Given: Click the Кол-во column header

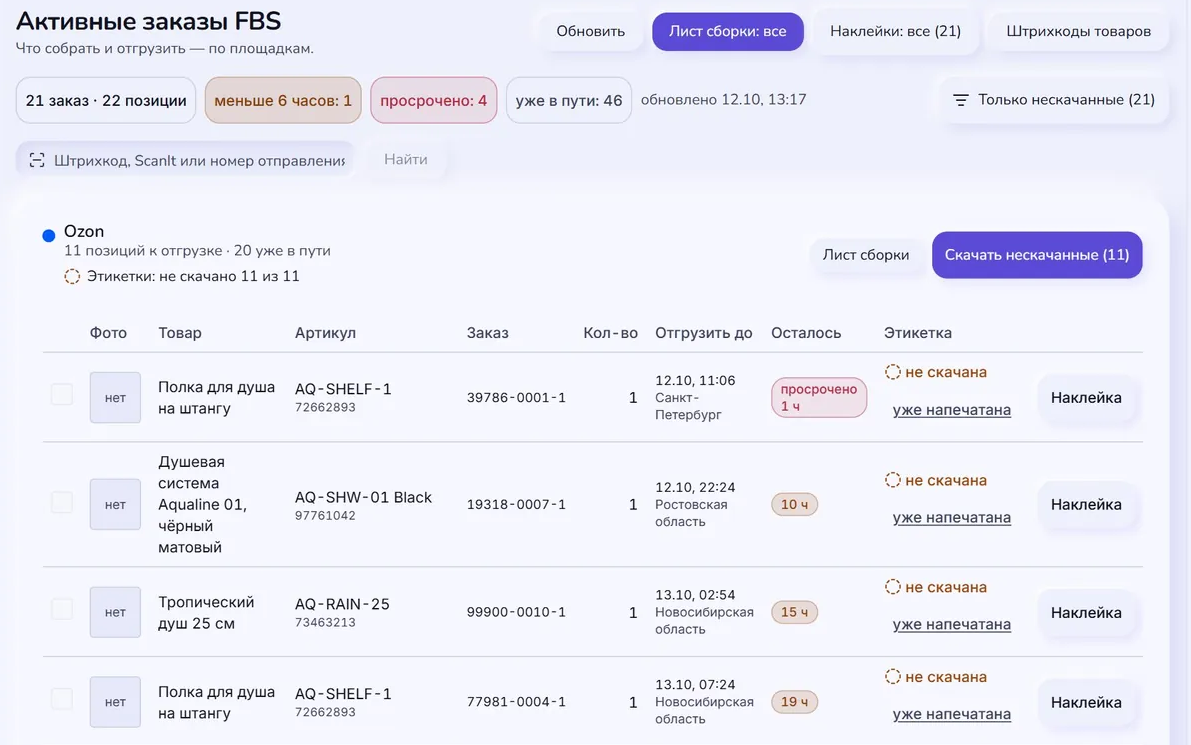Looking at the screenshot, I should click(x=611, y=333).
